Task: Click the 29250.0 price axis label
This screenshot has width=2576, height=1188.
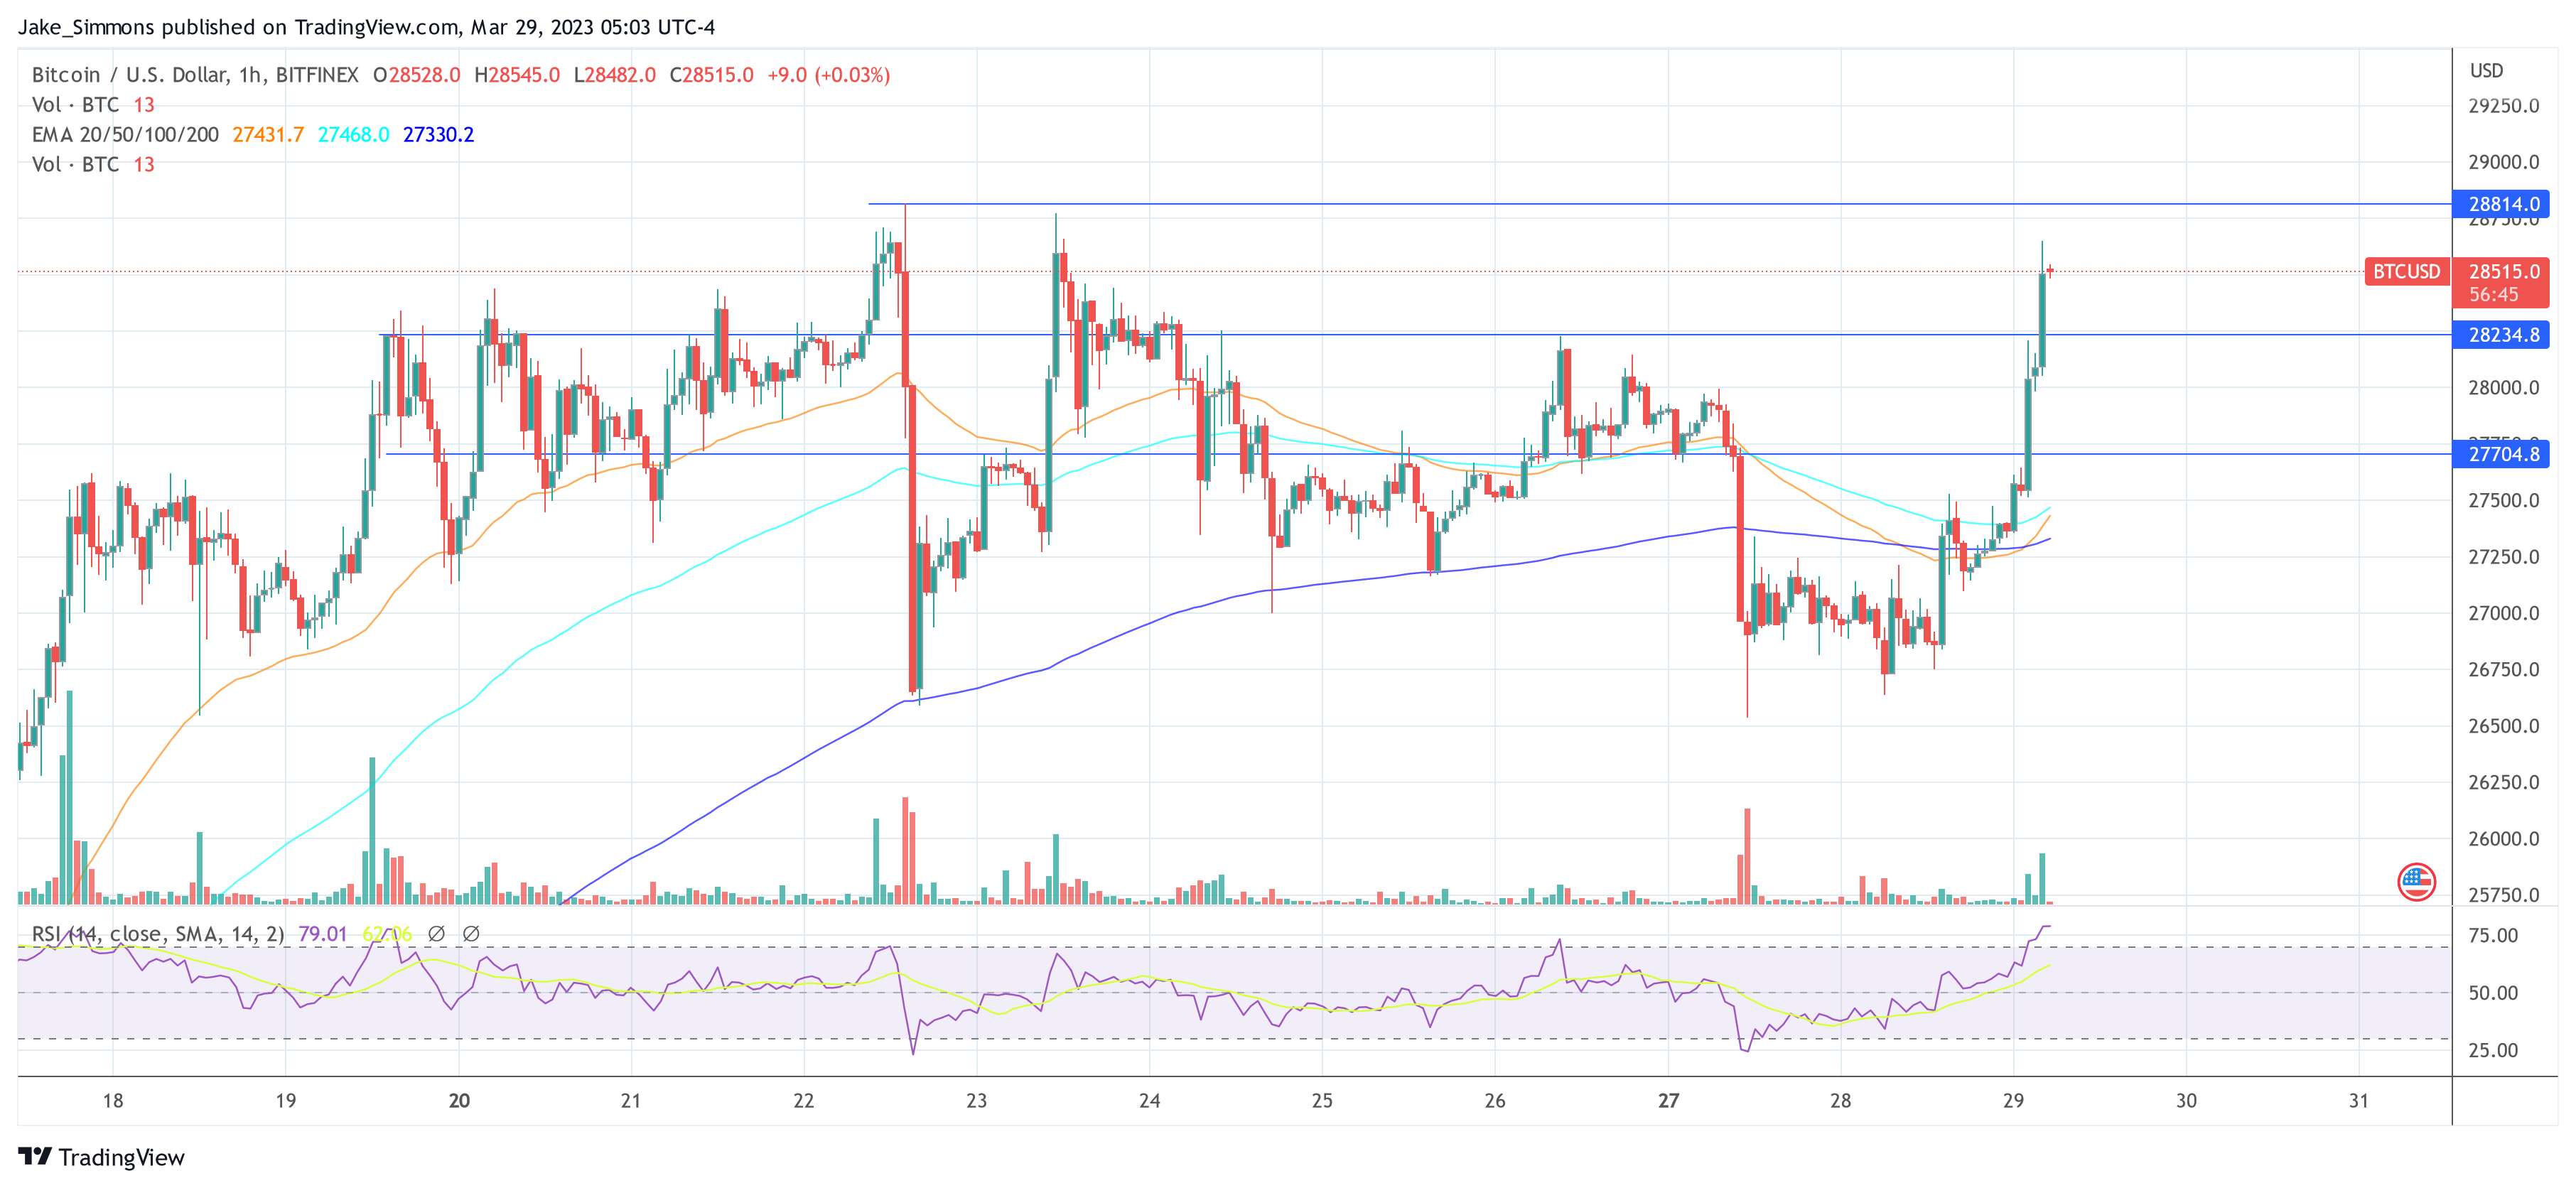Action: pos(2503,106)
